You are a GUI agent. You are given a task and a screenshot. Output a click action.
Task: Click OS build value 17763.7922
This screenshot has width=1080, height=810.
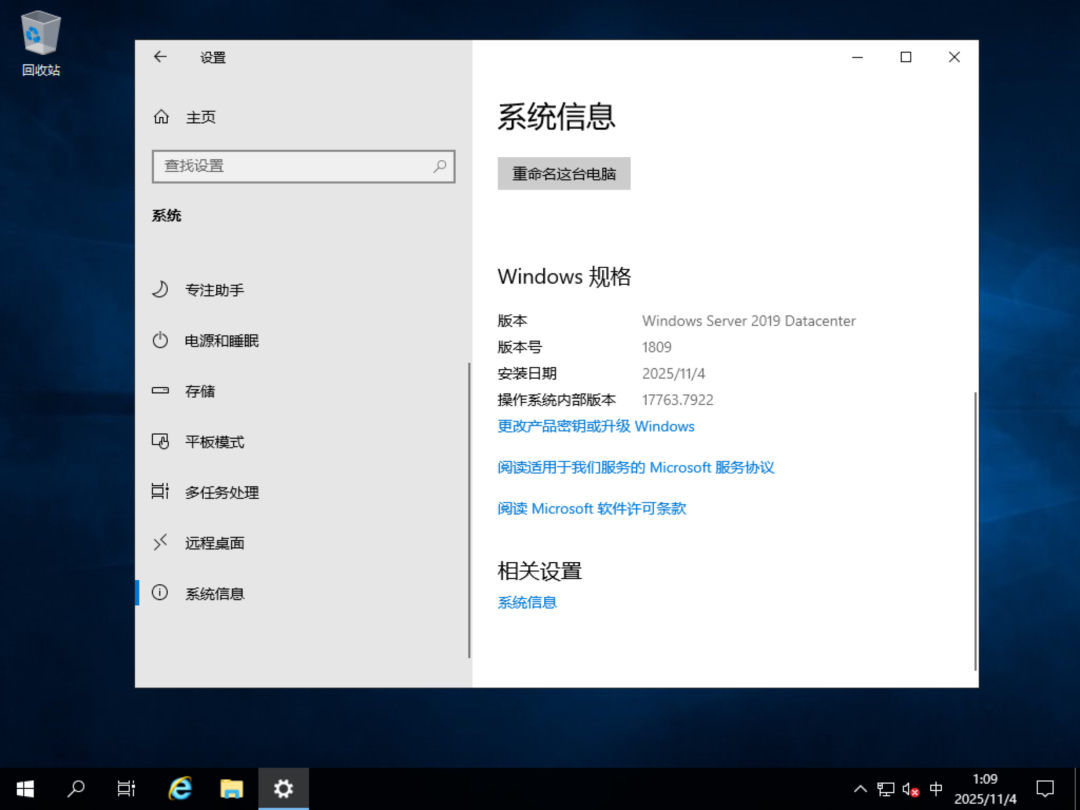[x=678, y=400]
